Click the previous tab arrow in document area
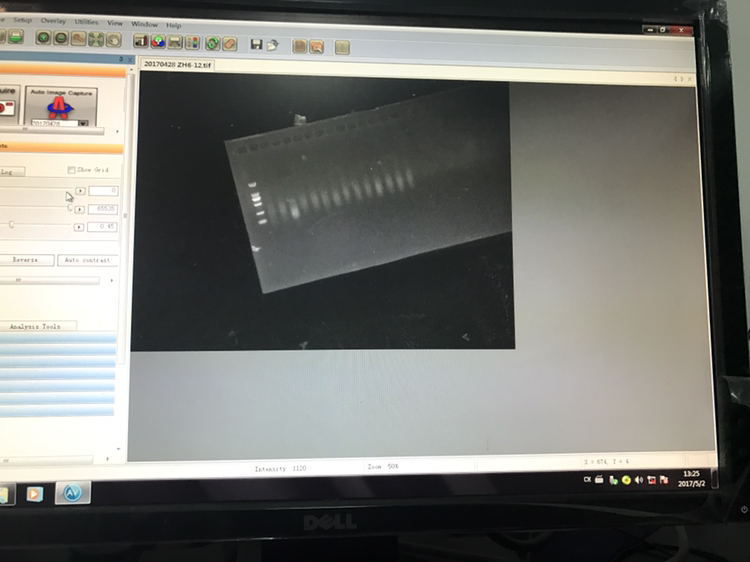Image resolution: width=750 pixels, height=562 pixels. (675, 79)
